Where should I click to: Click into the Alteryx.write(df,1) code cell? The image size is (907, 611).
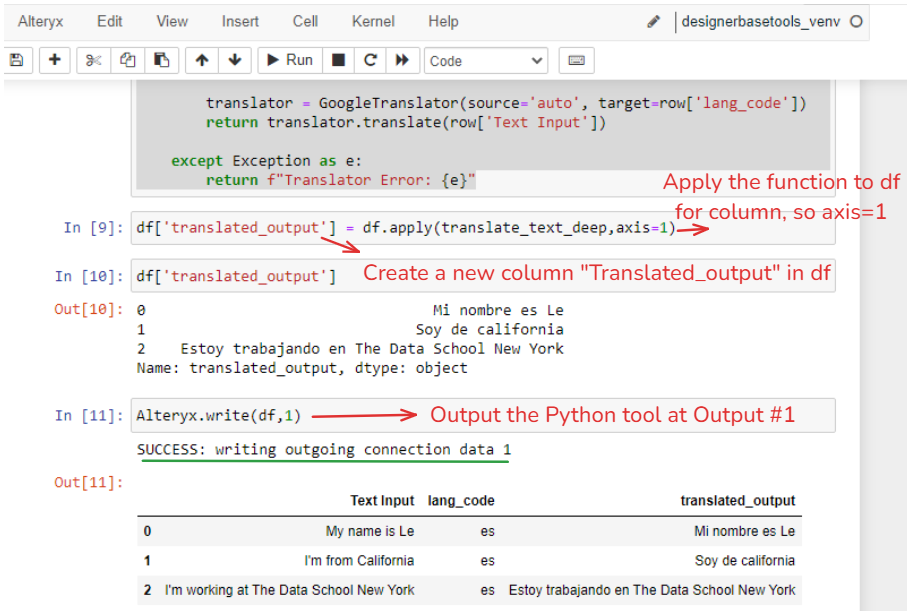tap(220, 415)
